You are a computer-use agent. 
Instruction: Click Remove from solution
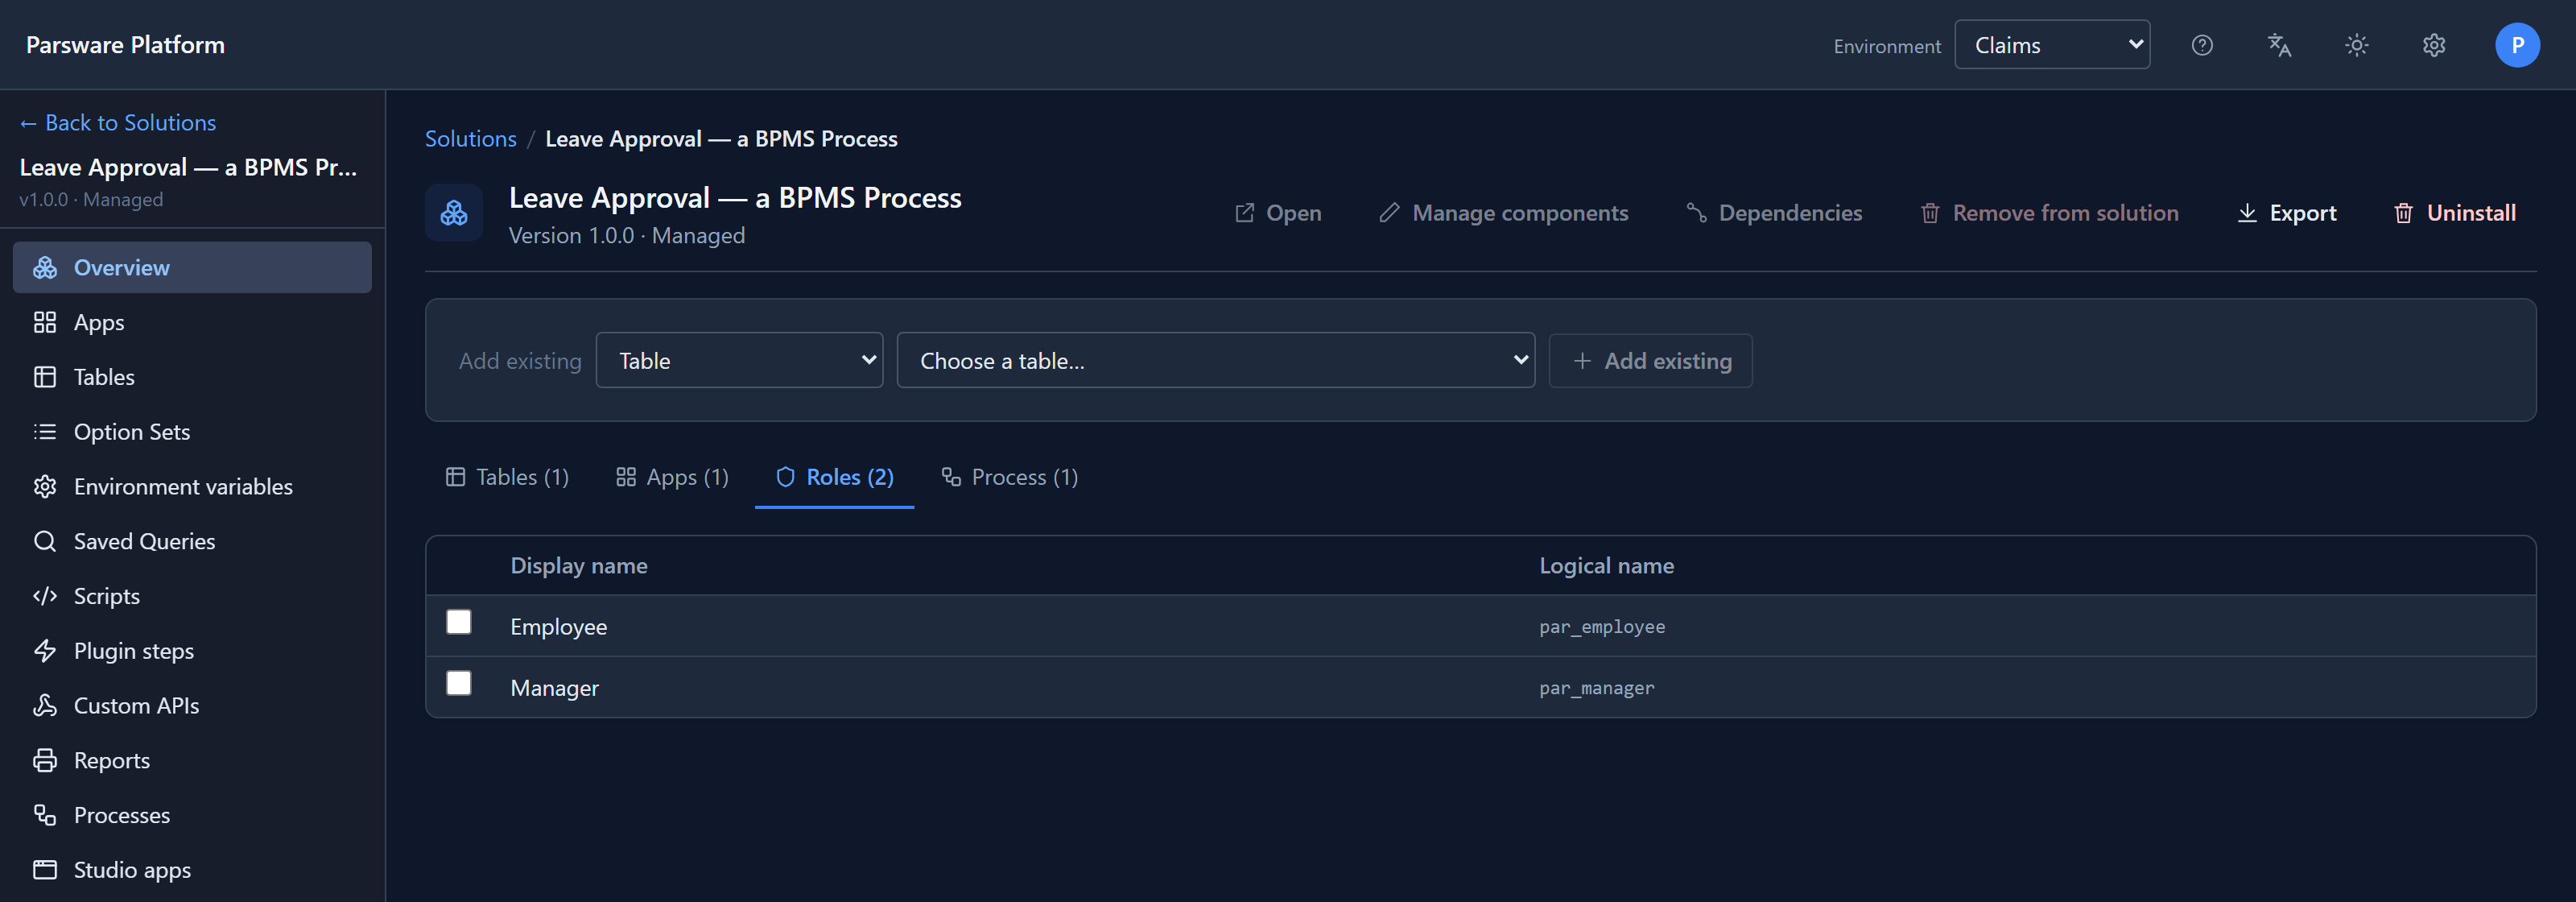2049,213
